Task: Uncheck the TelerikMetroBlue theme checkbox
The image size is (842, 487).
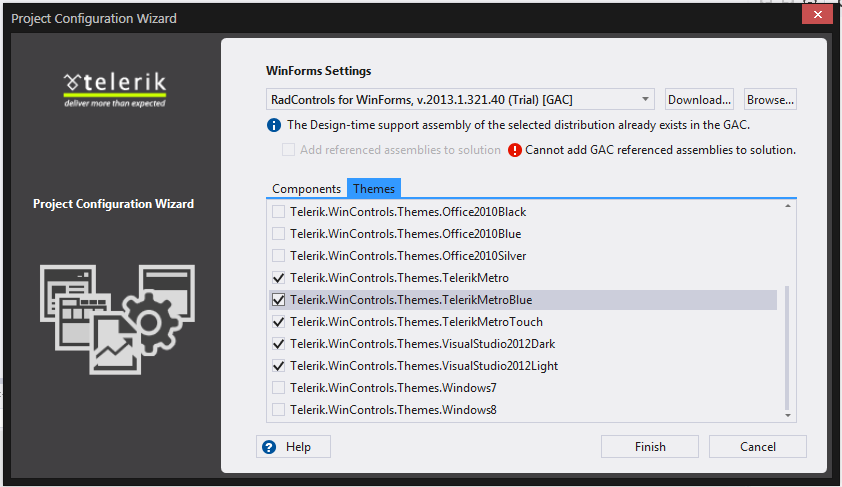Action: point(278,300)
